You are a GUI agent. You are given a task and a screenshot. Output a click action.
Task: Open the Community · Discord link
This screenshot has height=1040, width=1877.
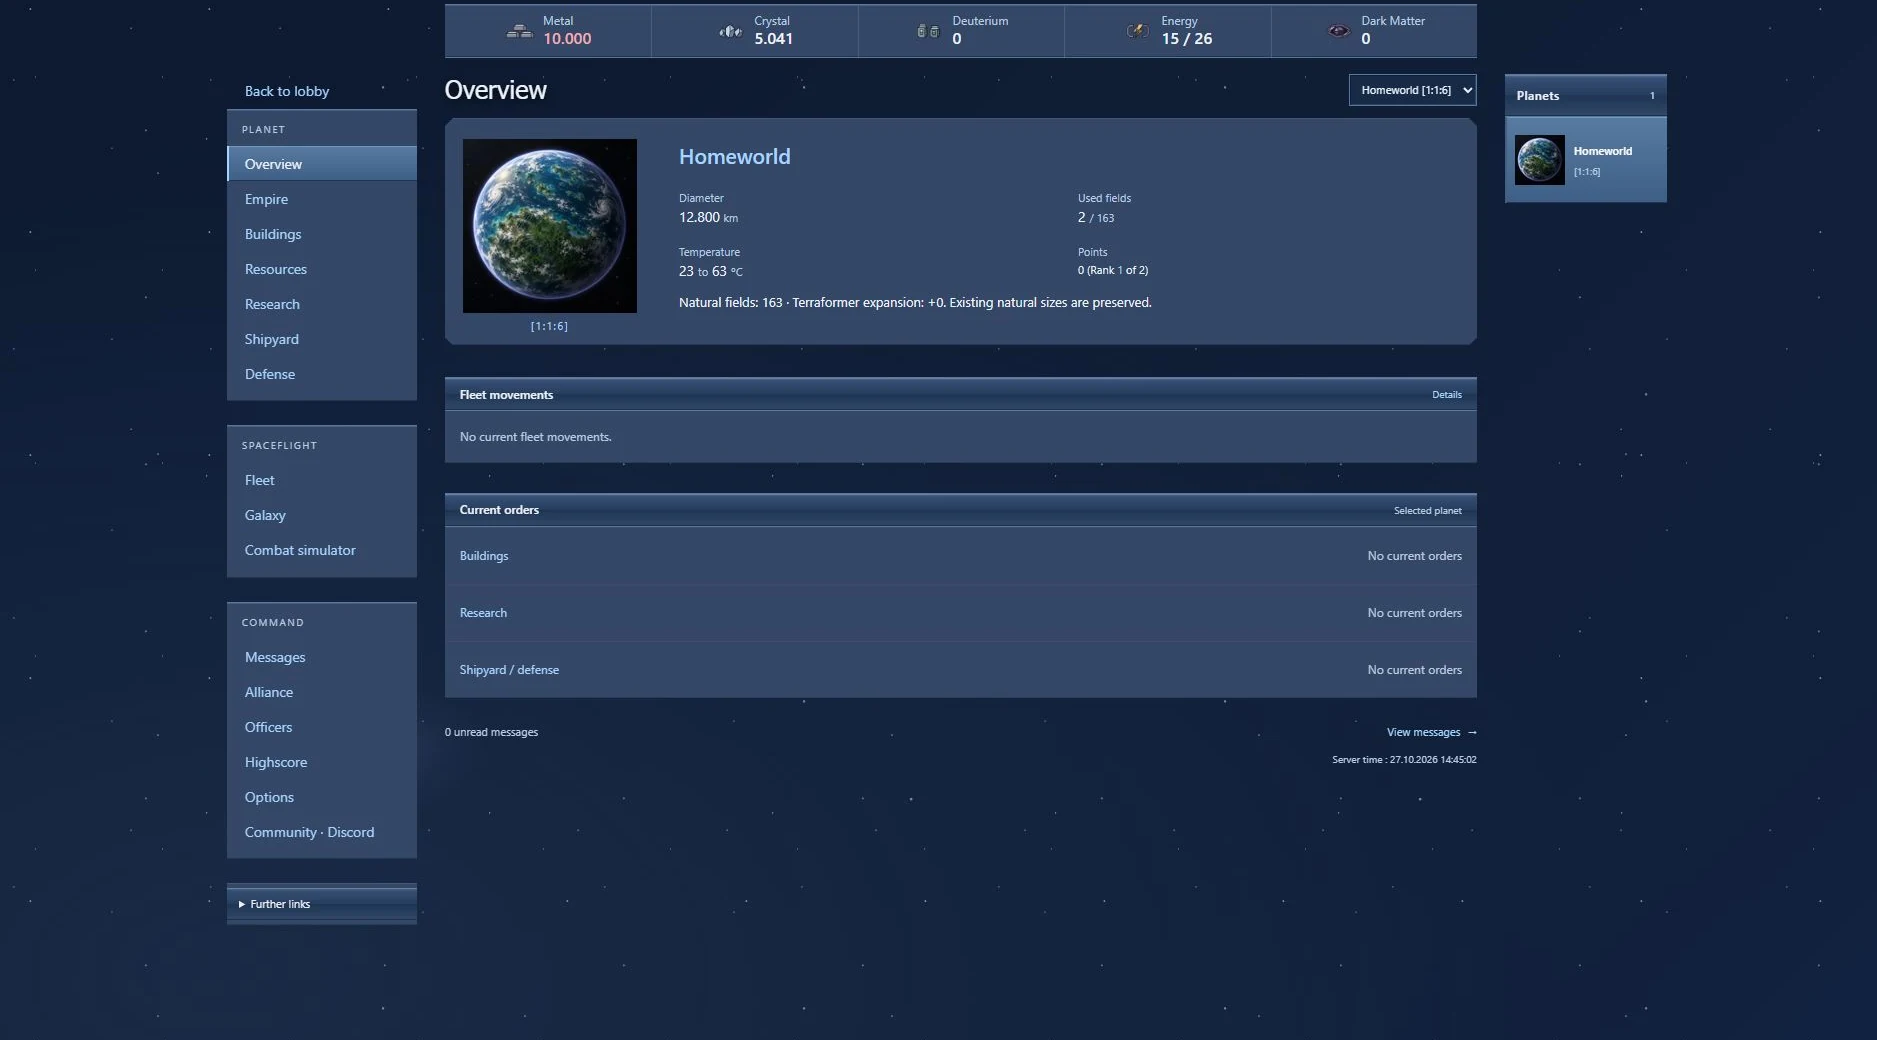tap(322, 832)
